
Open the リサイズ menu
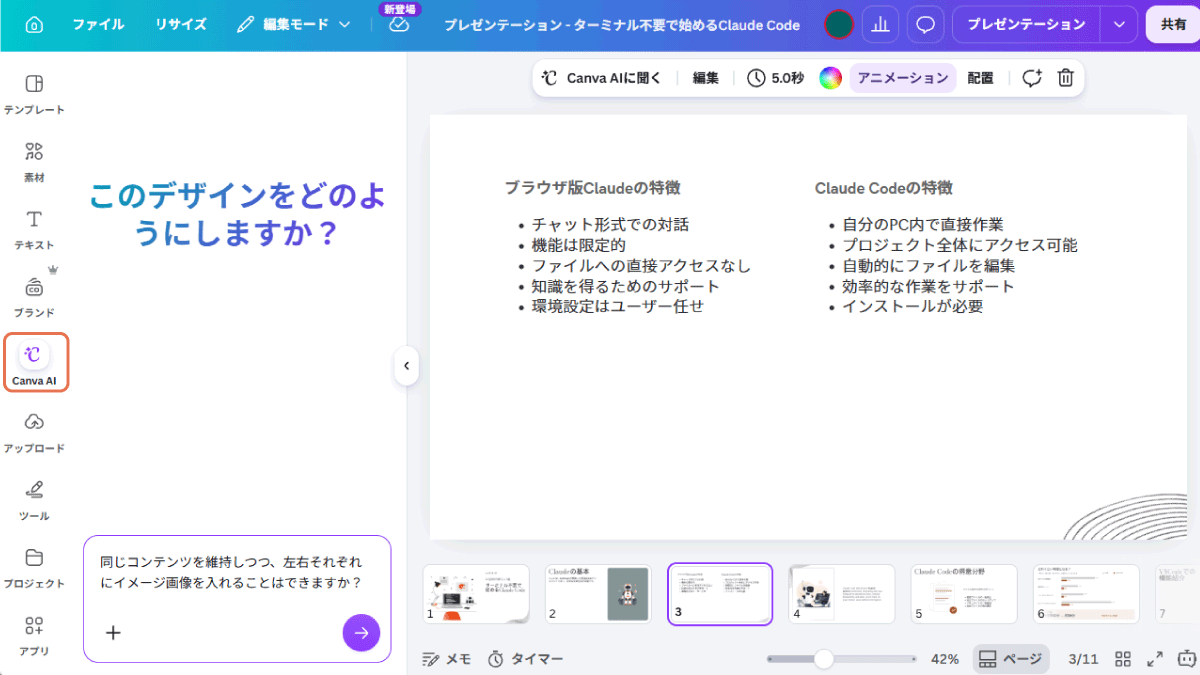pyautogui.click(x=181, y=24)
